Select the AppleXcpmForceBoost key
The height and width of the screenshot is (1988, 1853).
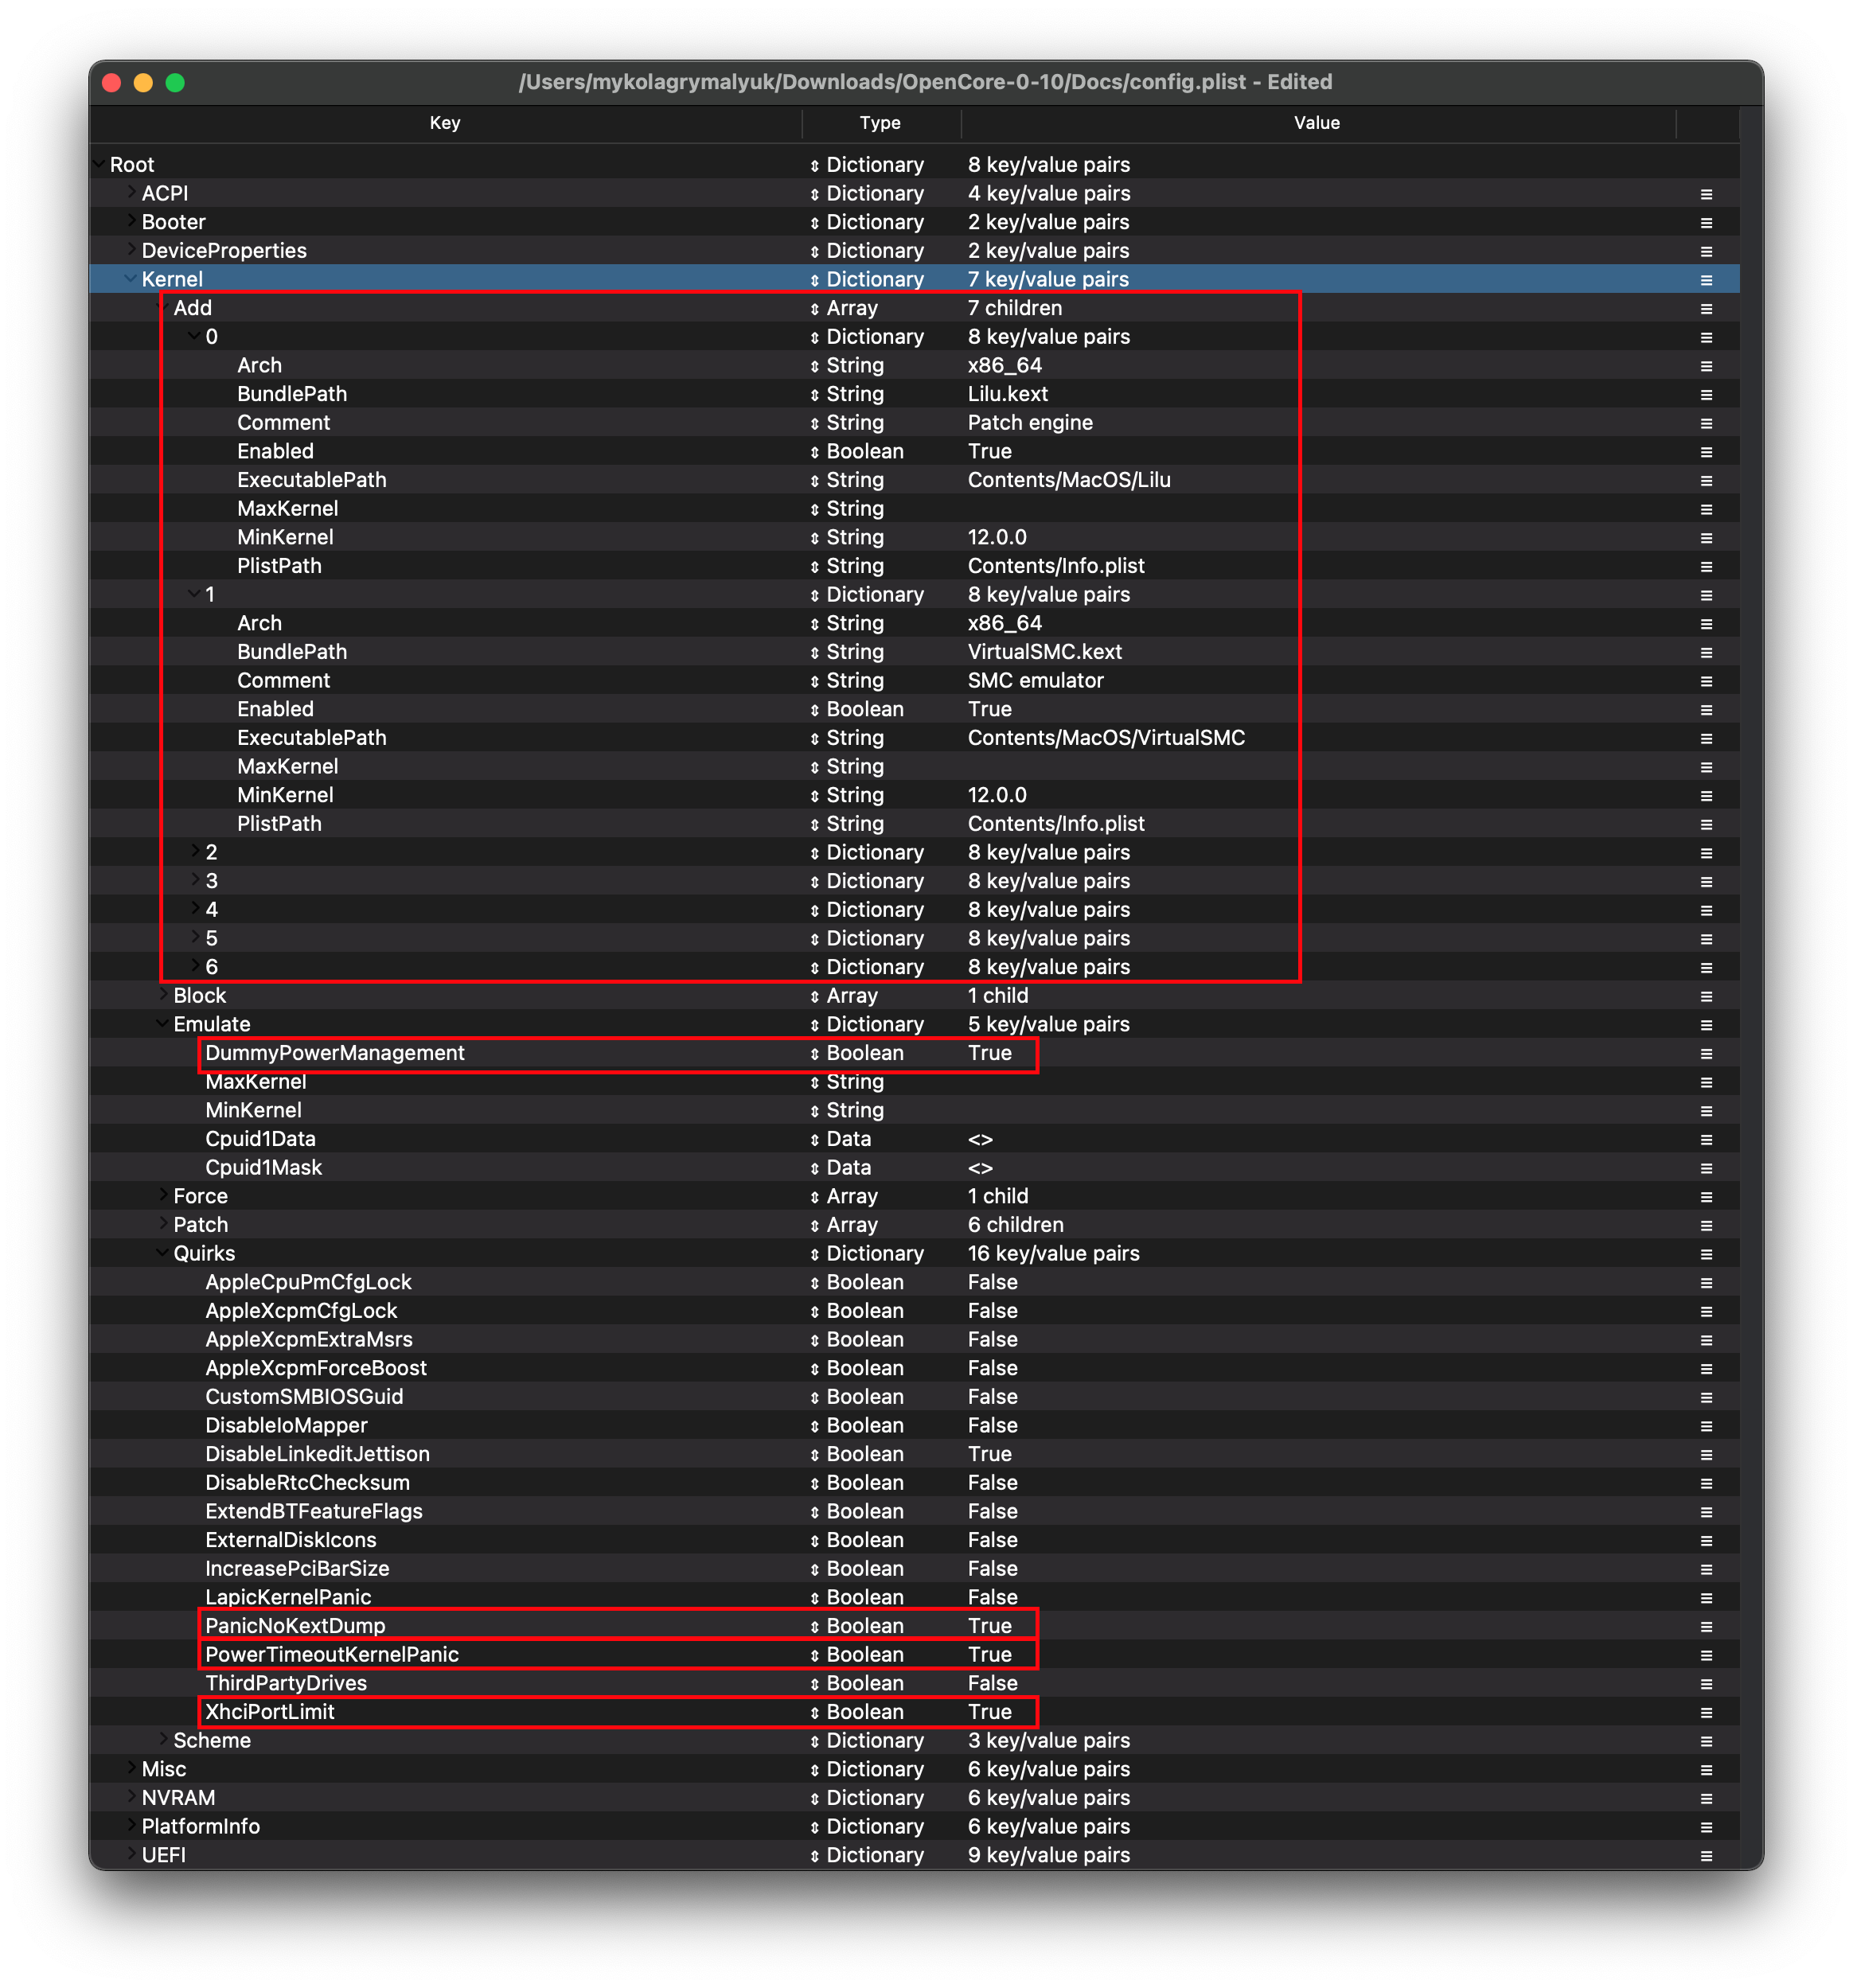[x=316, y=1368]
